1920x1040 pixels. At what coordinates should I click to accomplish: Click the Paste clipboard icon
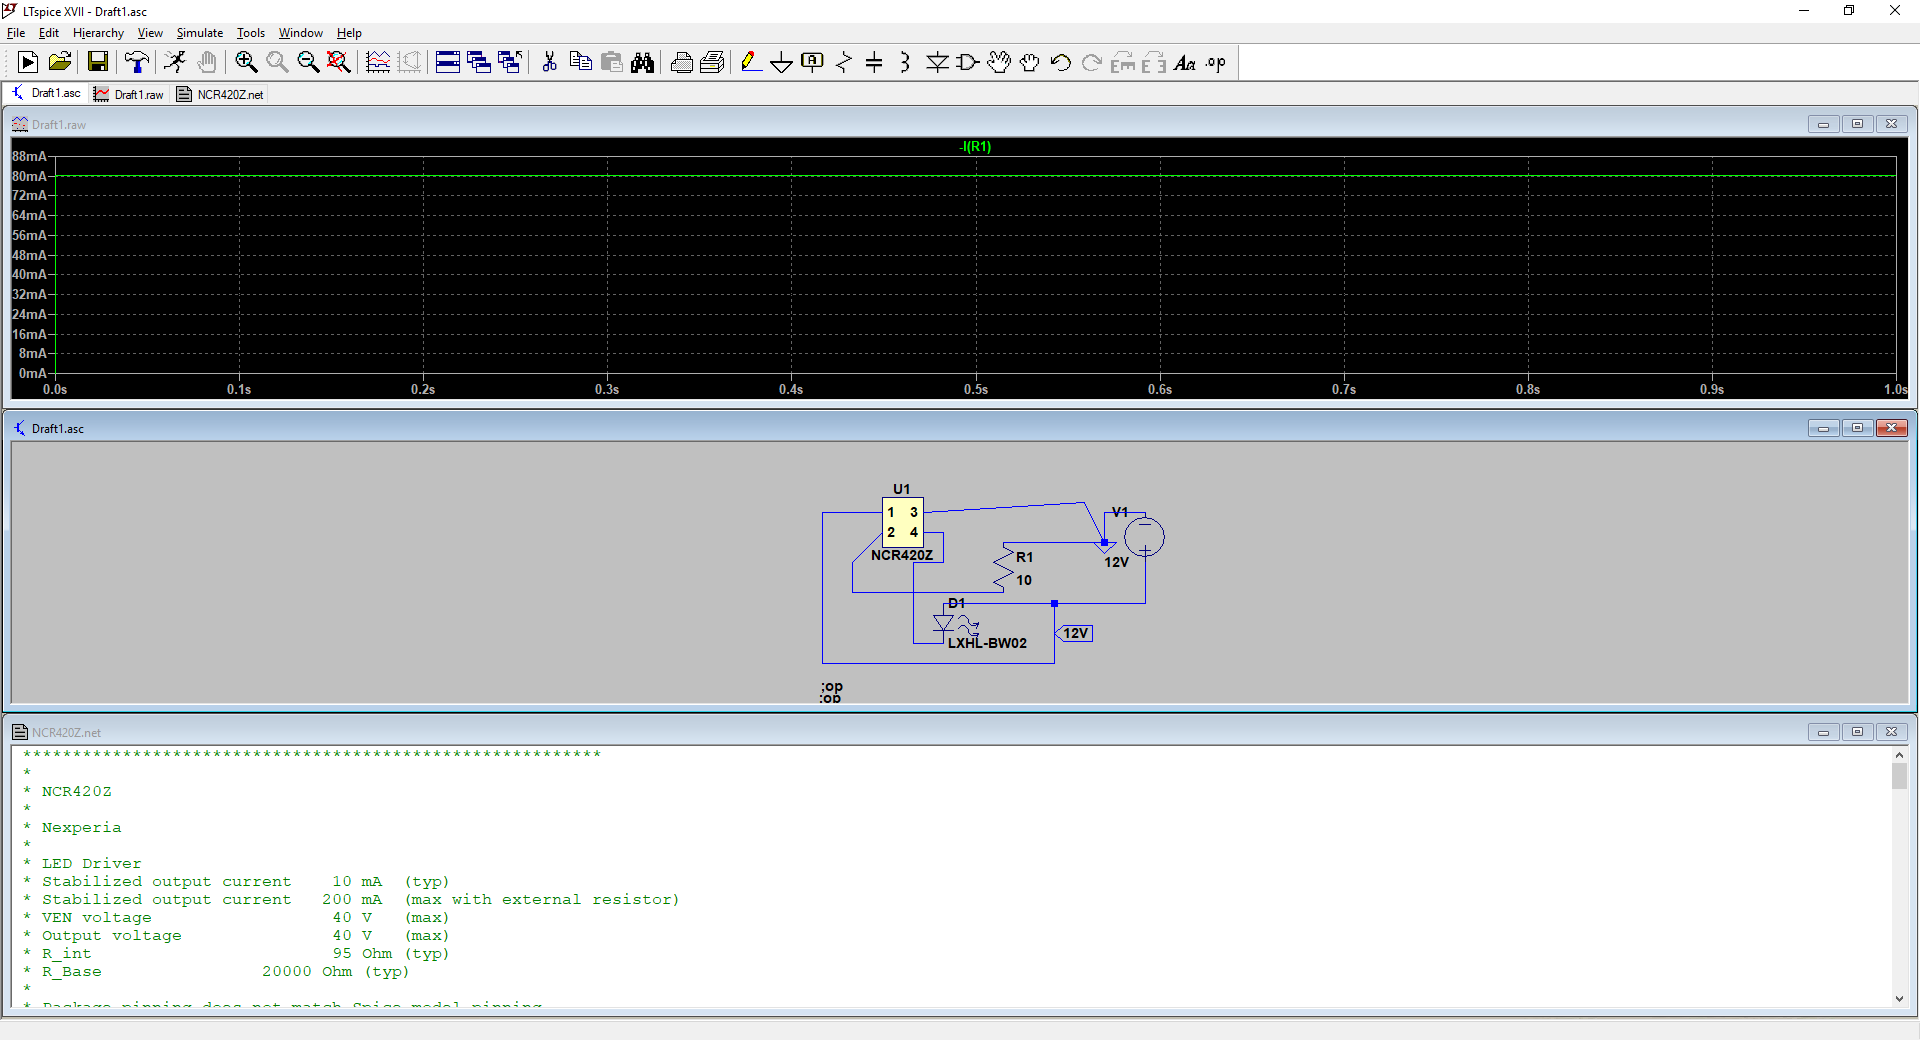(611, 63)
